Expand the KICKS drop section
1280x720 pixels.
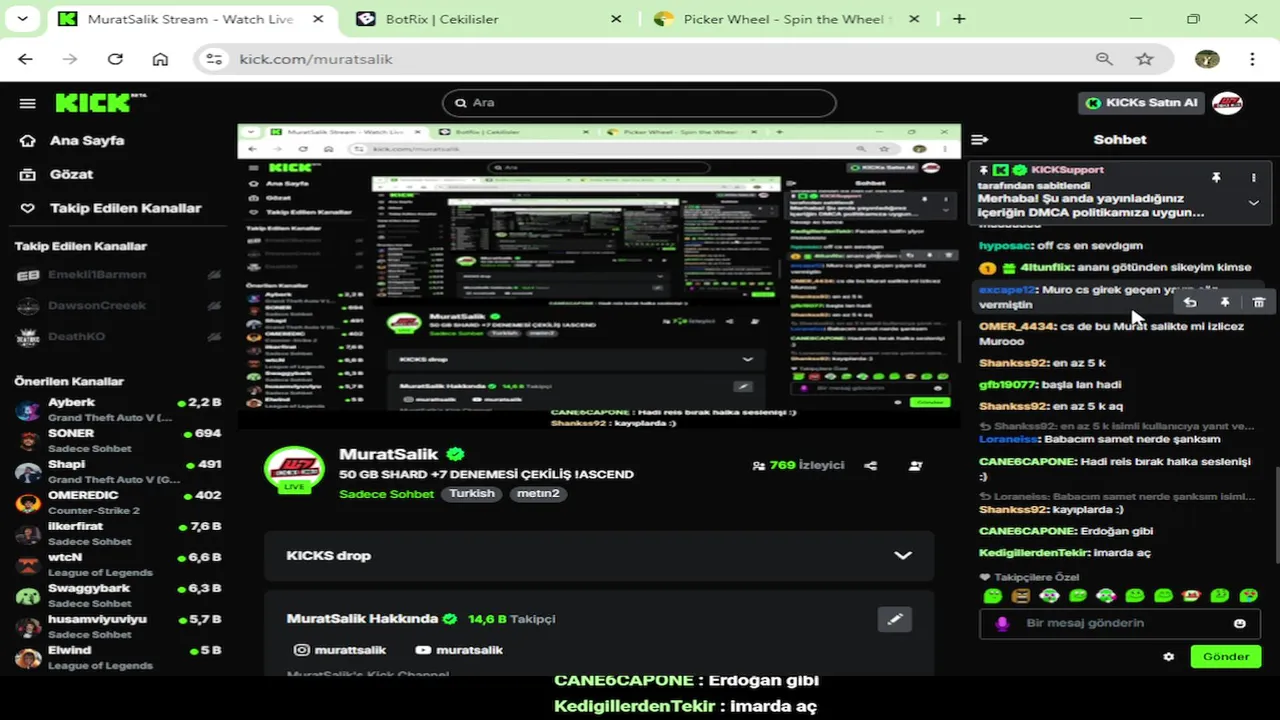(x=902, y=555)
